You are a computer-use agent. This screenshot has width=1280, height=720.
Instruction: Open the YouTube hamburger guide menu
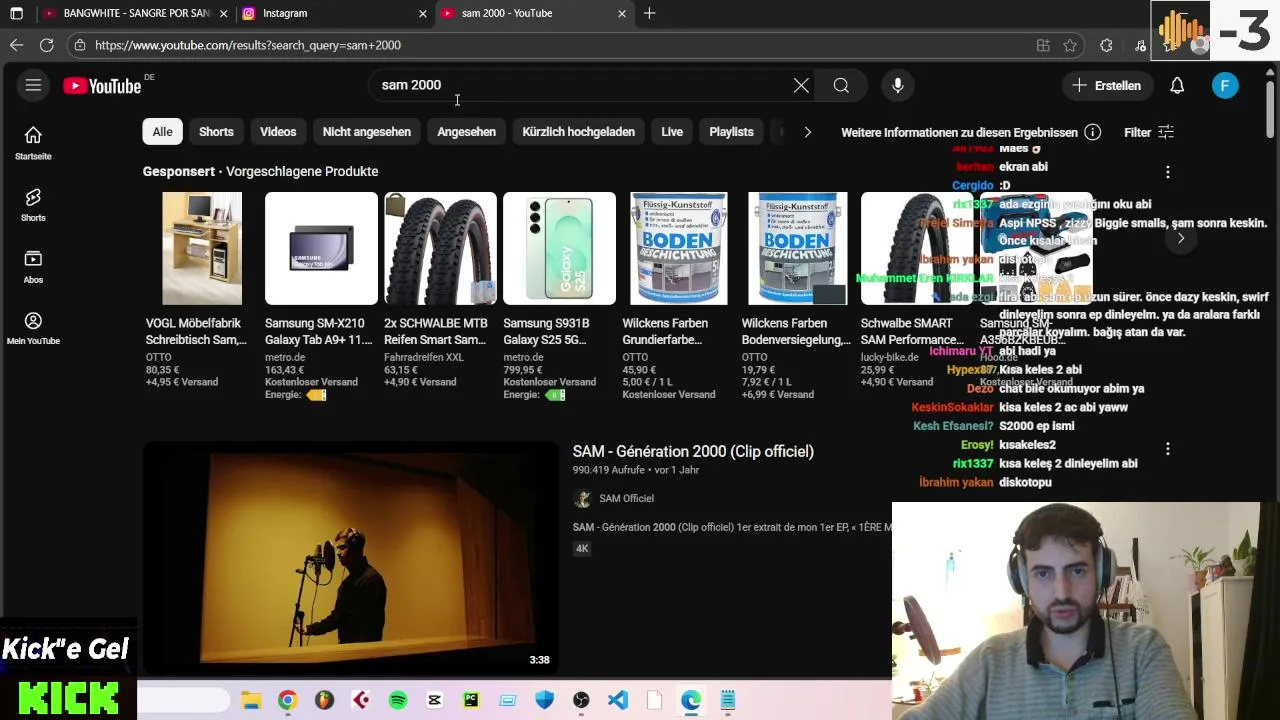(33, 86)
